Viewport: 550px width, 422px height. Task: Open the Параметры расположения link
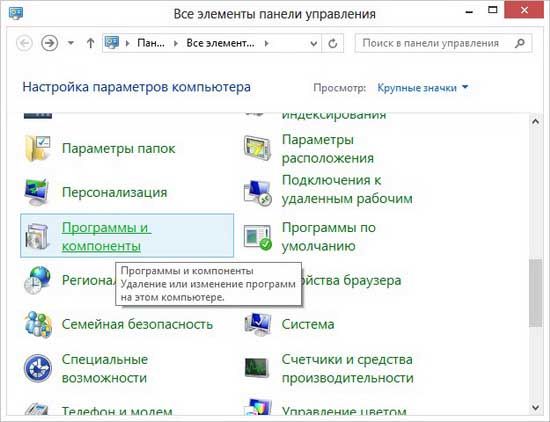click(x=328, y=149)
